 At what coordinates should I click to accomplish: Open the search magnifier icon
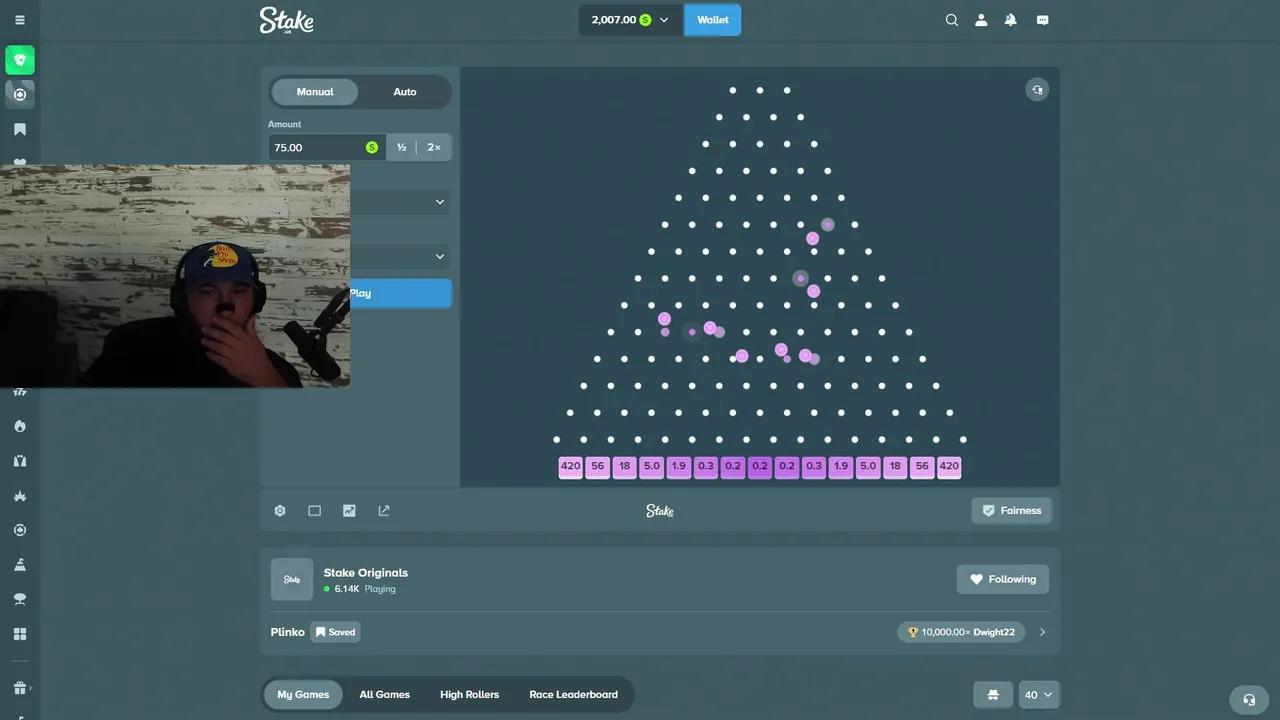click(952, 20)
